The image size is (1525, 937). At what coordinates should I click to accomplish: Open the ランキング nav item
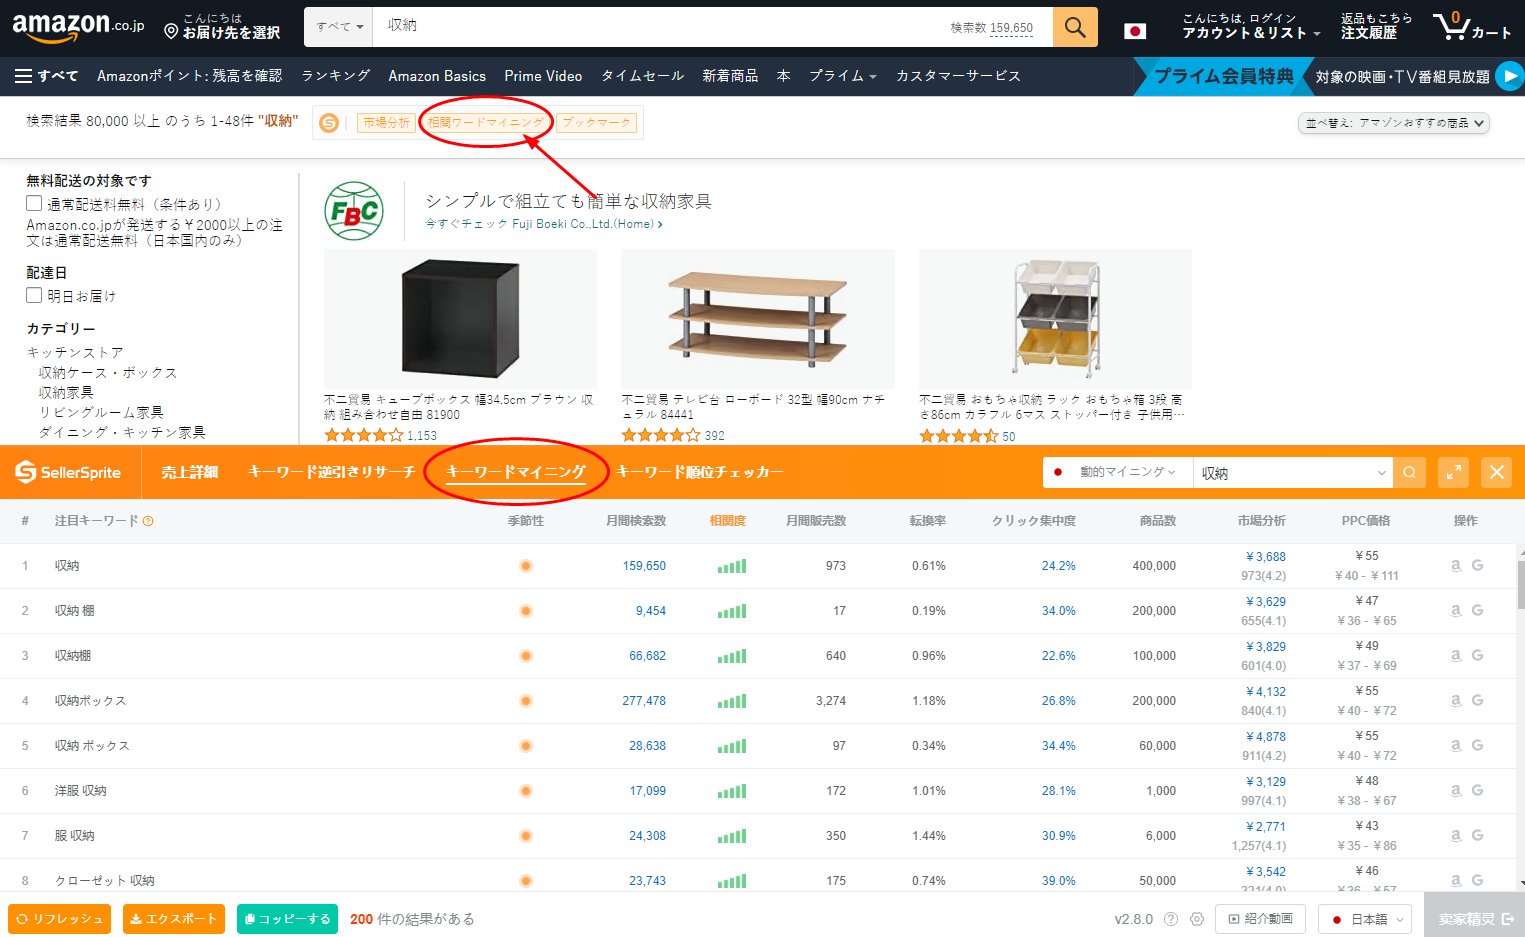(x=336, y=76)
